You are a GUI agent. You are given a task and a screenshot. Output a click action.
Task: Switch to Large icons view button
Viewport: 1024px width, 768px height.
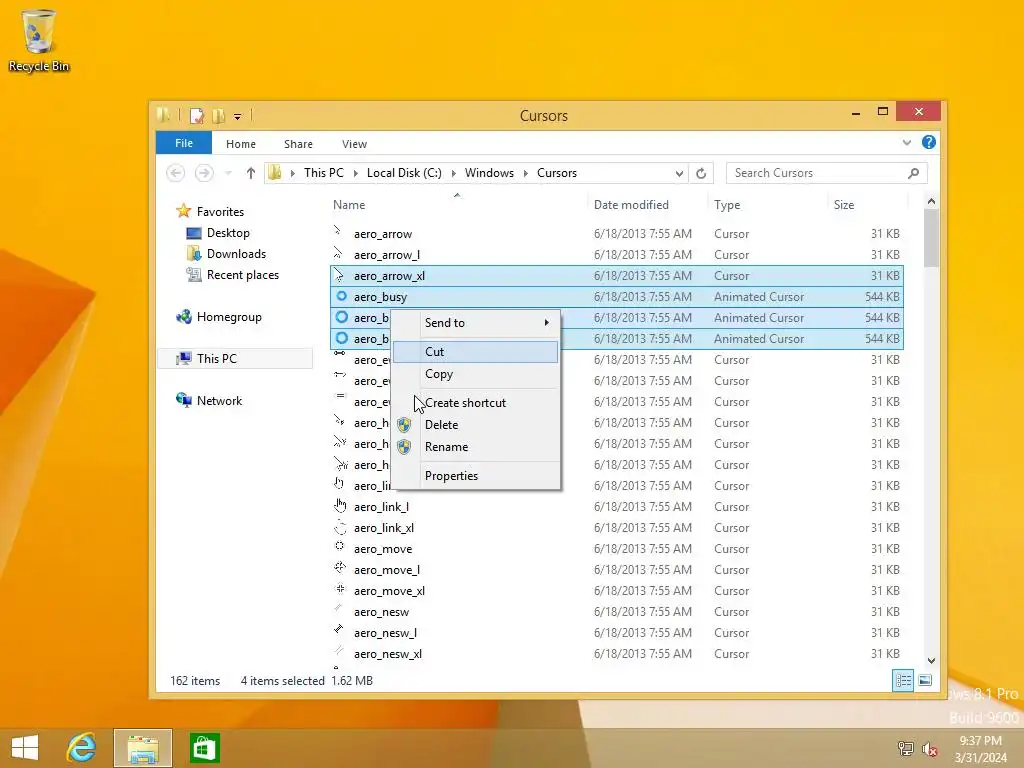point(925,680)
